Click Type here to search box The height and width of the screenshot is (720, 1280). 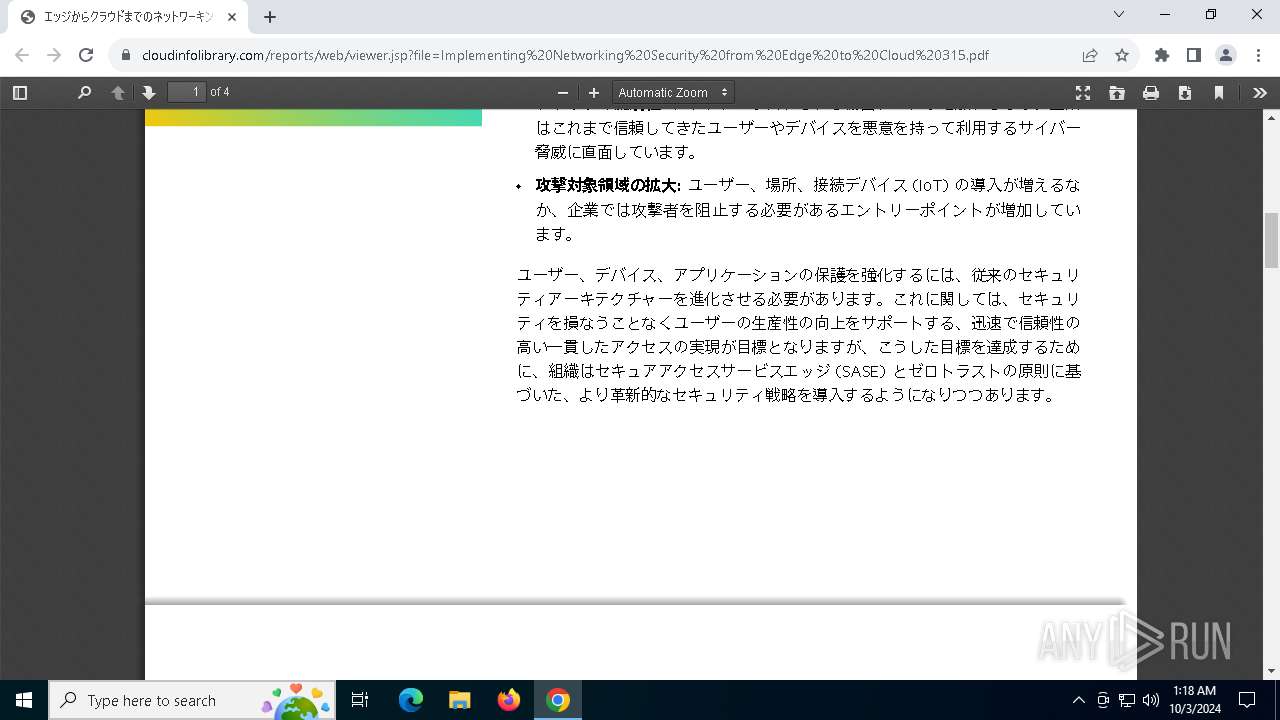point(192,700)
